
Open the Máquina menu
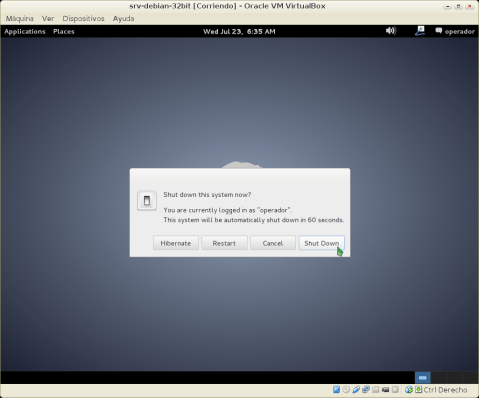tap(20, 18)
